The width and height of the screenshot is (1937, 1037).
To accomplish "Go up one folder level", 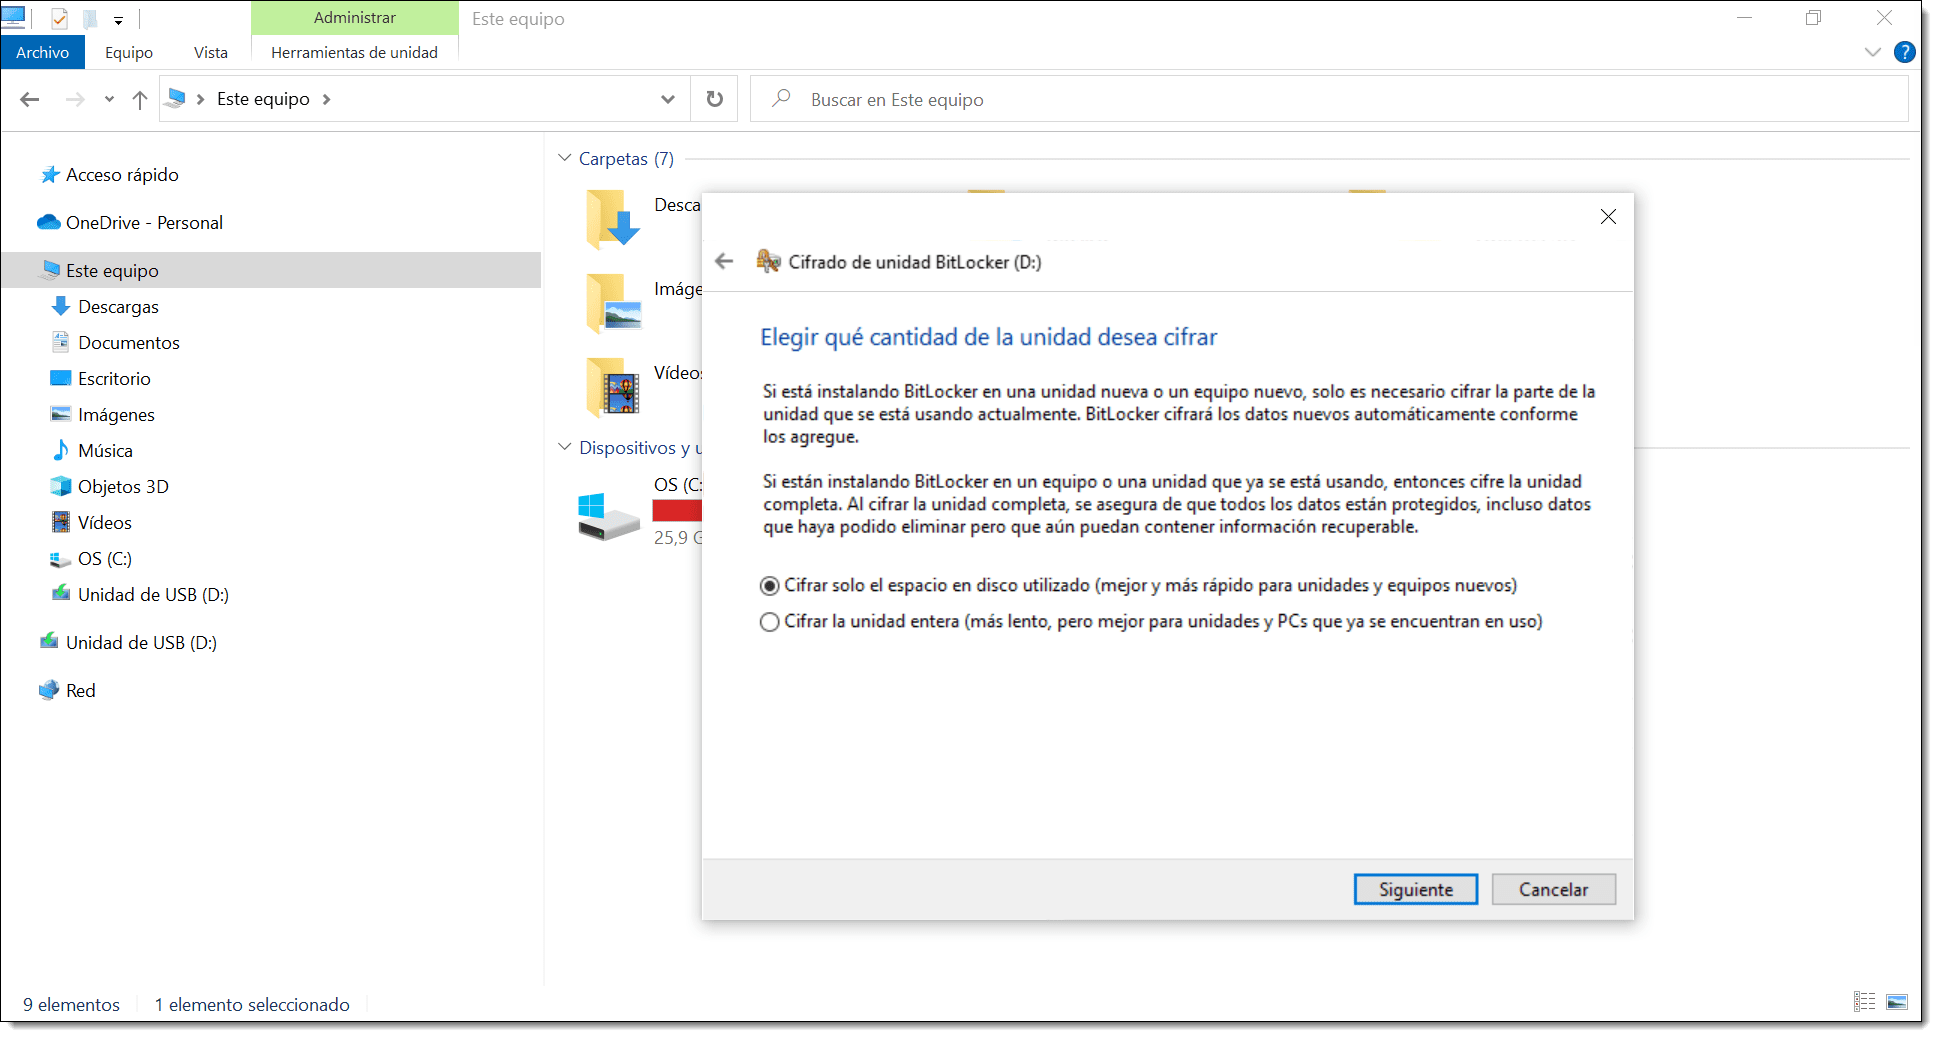I will [140, 99].
